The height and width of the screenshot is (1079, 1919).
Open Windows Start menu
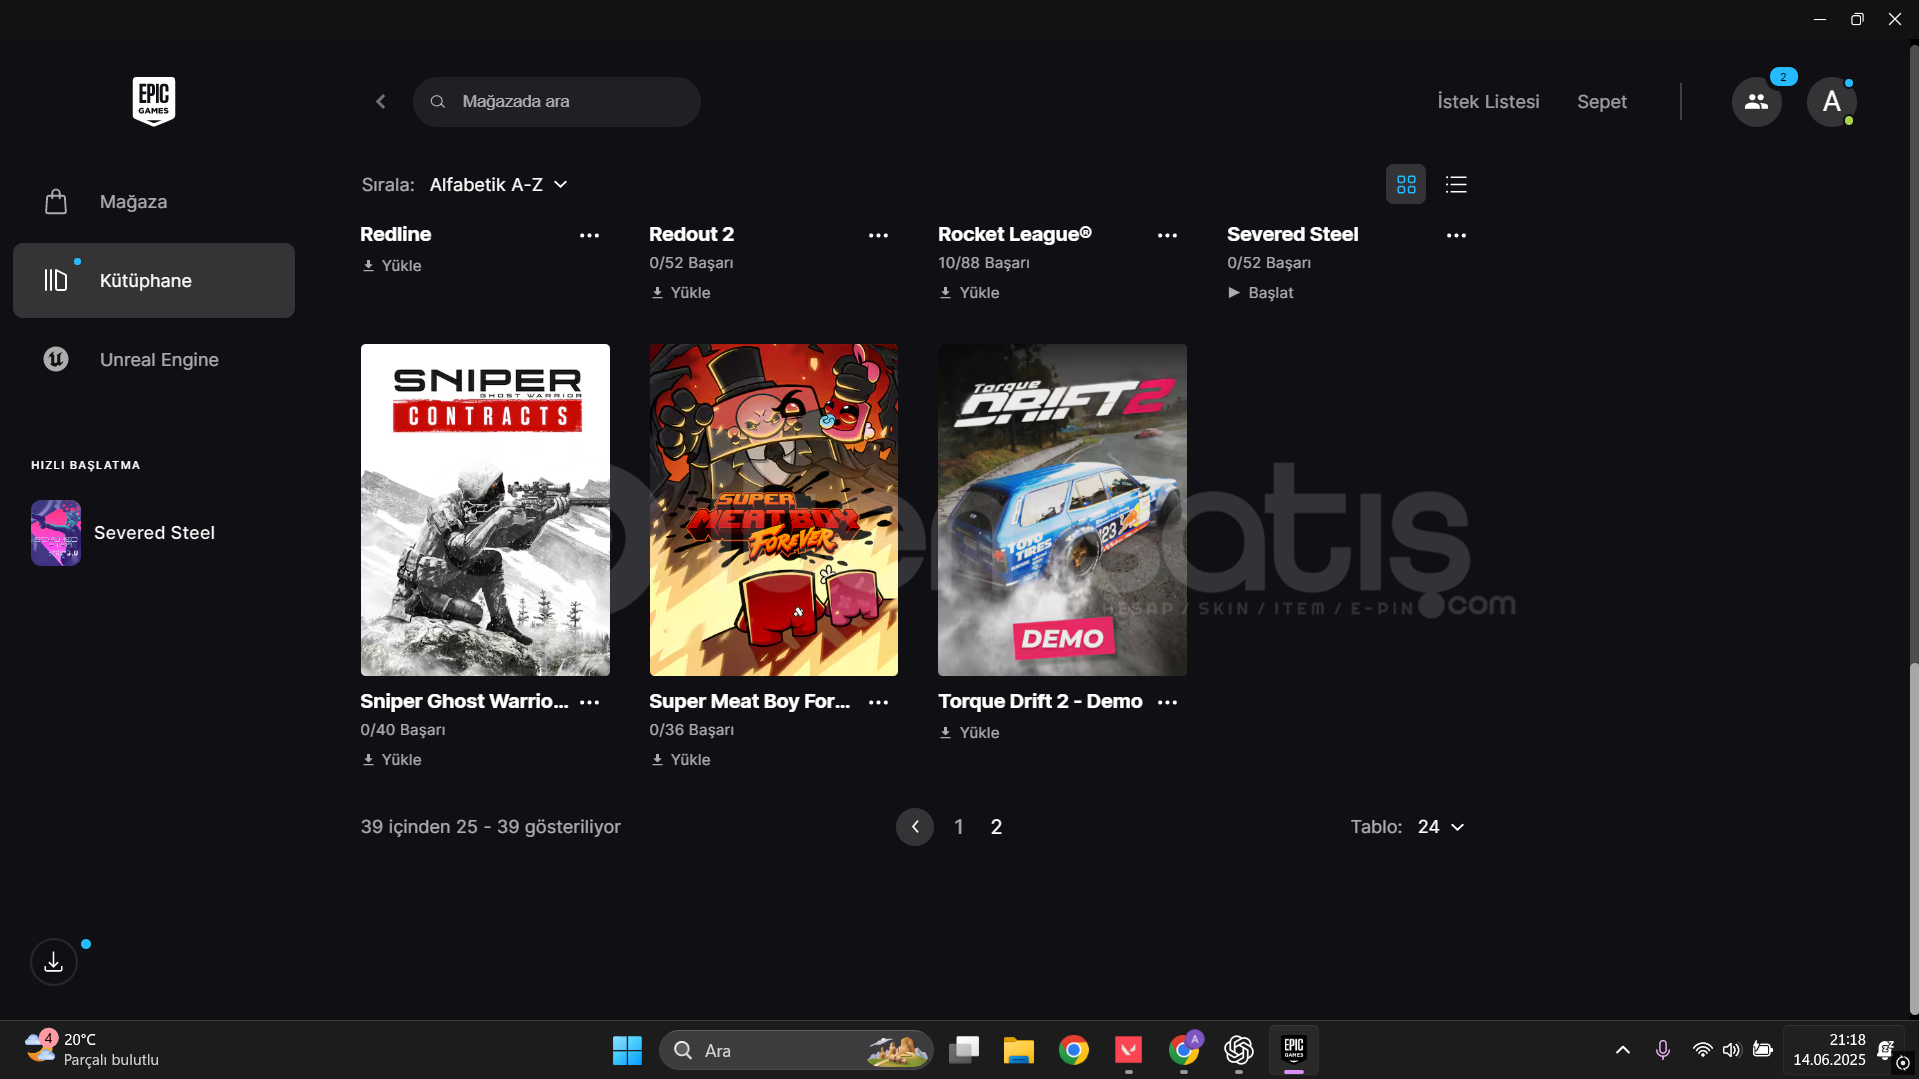point(627,1051)
